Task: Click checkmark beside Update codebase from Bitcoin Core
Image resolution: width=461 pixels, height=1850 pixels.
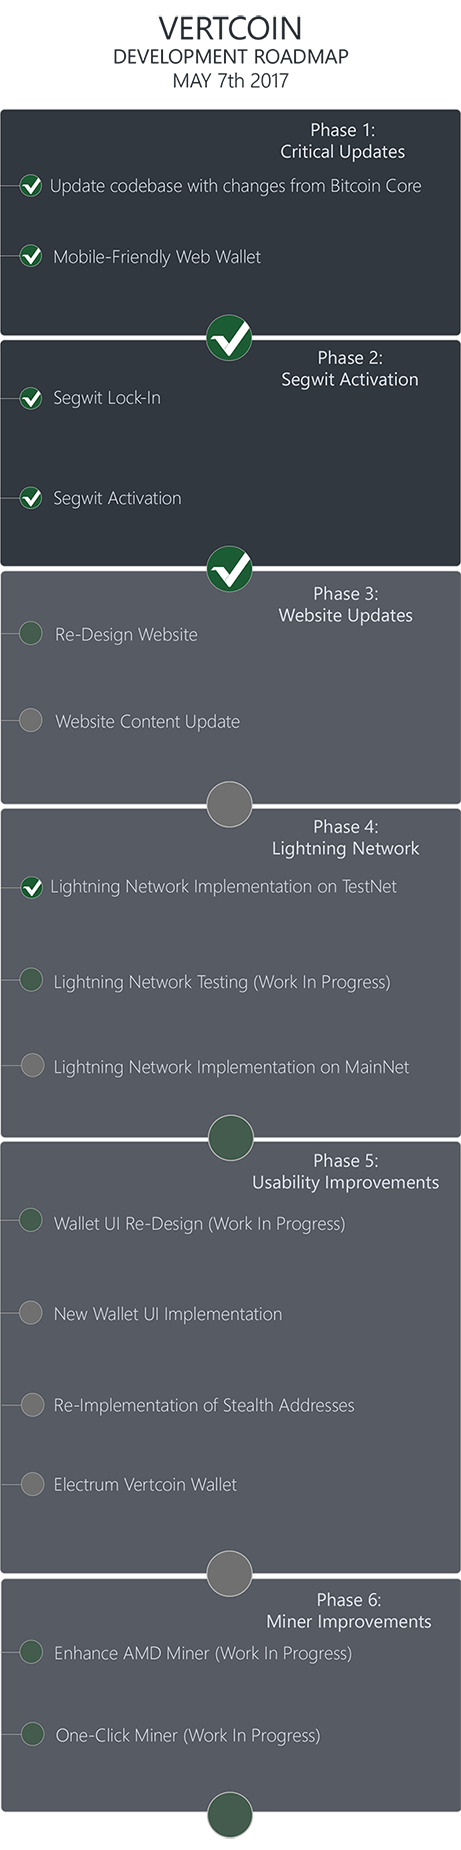Action: pyautogui.click(x=31, y=186)
